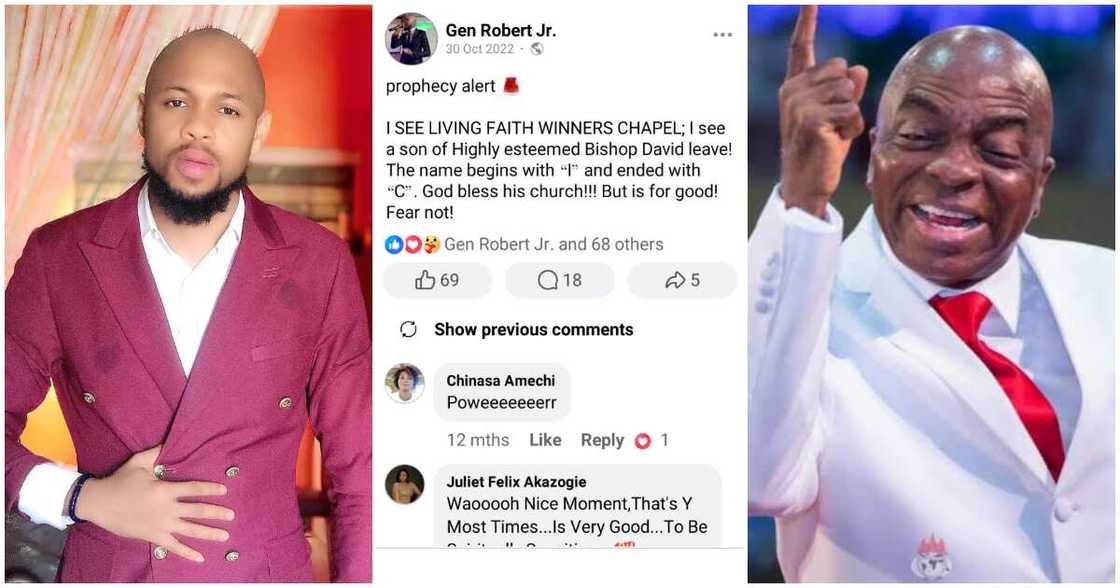Click the reaction emojis beside the likes summary
1120x588 pixels.
[x=413, y=244]
